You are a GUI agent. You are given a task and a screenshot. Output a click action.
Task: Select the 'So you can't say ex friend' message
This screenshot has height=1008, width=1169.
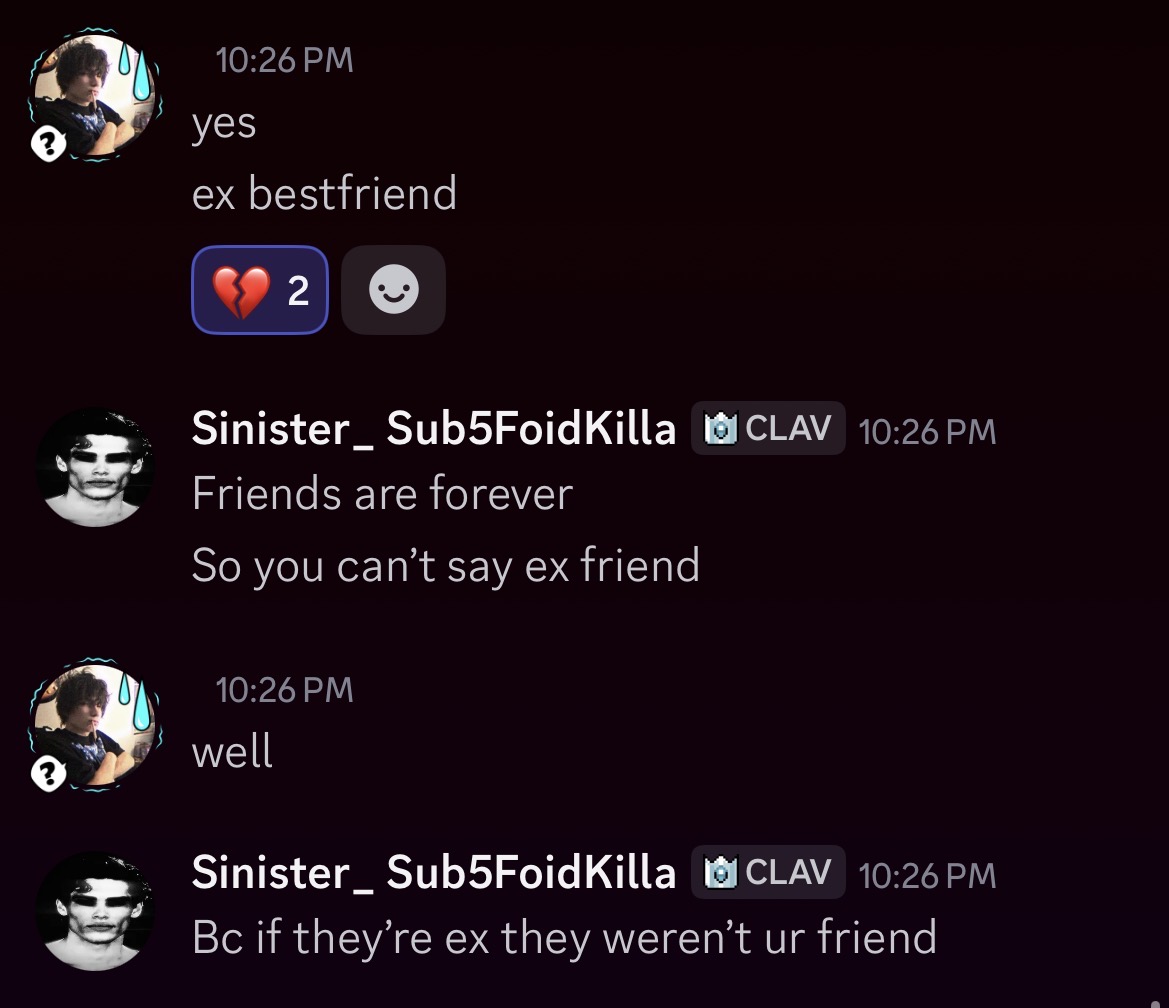tap(445, 566)
